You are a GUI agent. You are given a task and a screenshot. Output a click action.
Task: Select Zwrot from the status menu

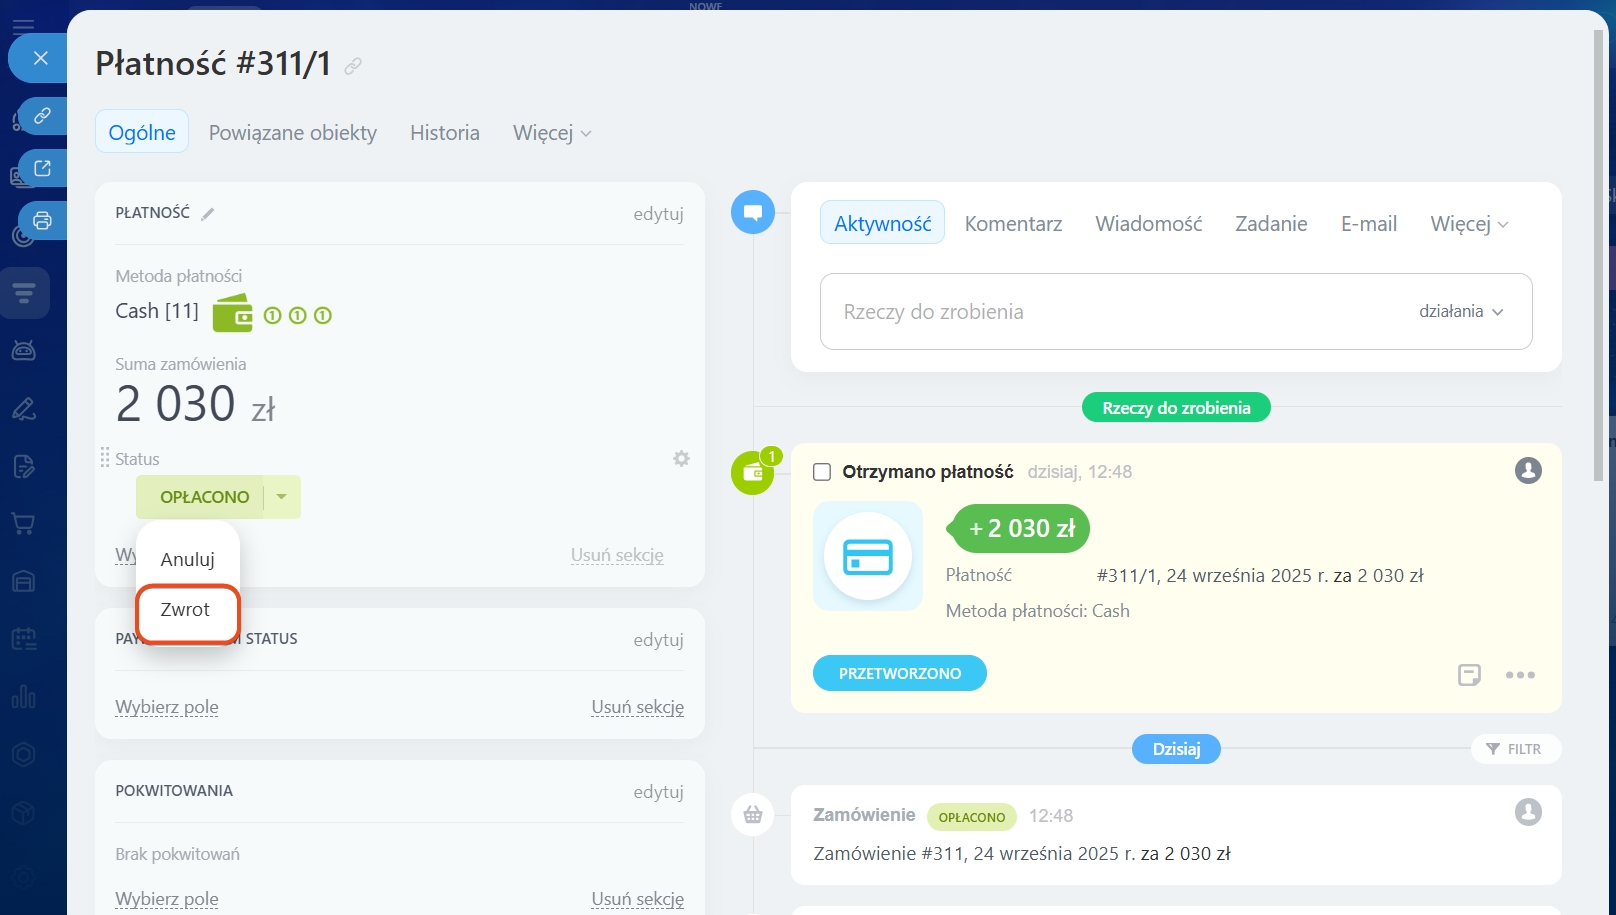tap(186, 610)
